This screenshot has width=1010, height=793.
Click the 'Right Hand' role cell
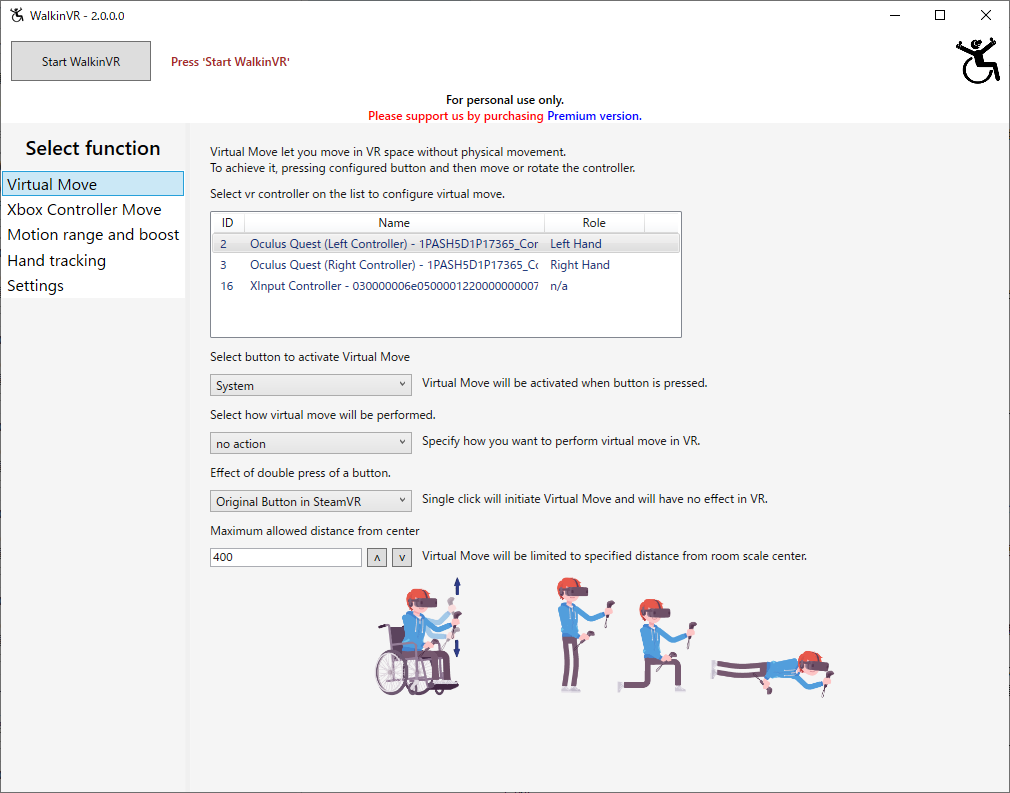click(580, 265)
